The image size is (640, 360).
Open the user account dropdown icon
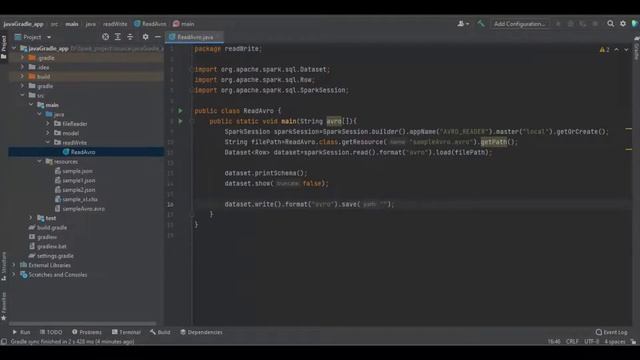(x=463, y=24)
